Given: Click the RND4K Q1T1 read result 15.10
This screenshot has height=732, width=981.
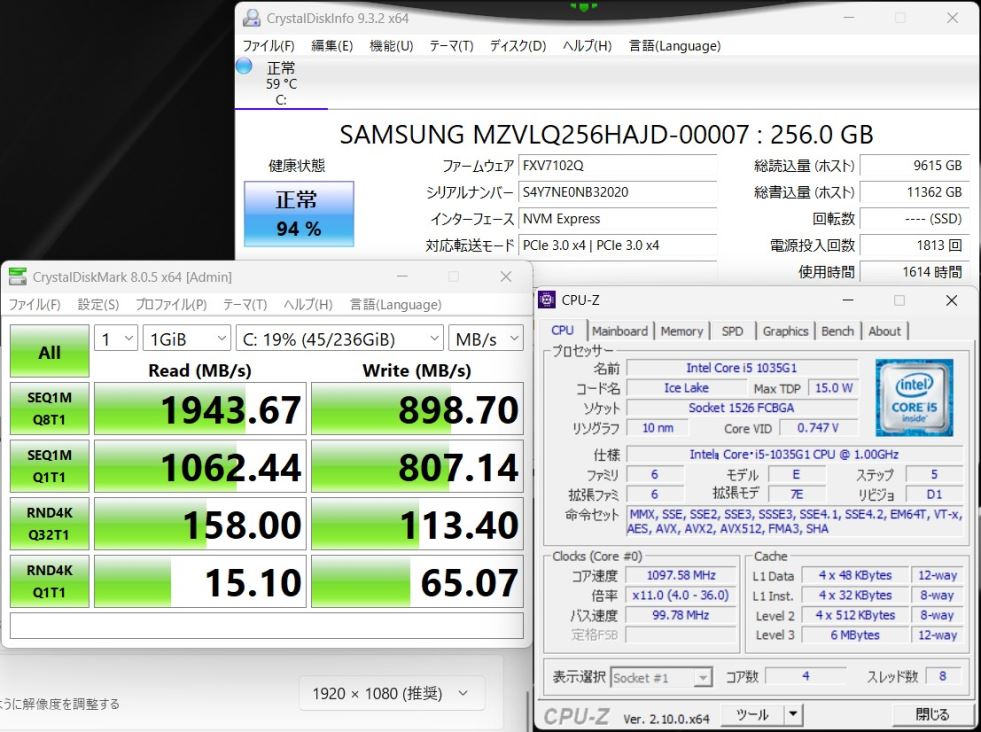Looking at the screenshot, I should tap(200, 581).
